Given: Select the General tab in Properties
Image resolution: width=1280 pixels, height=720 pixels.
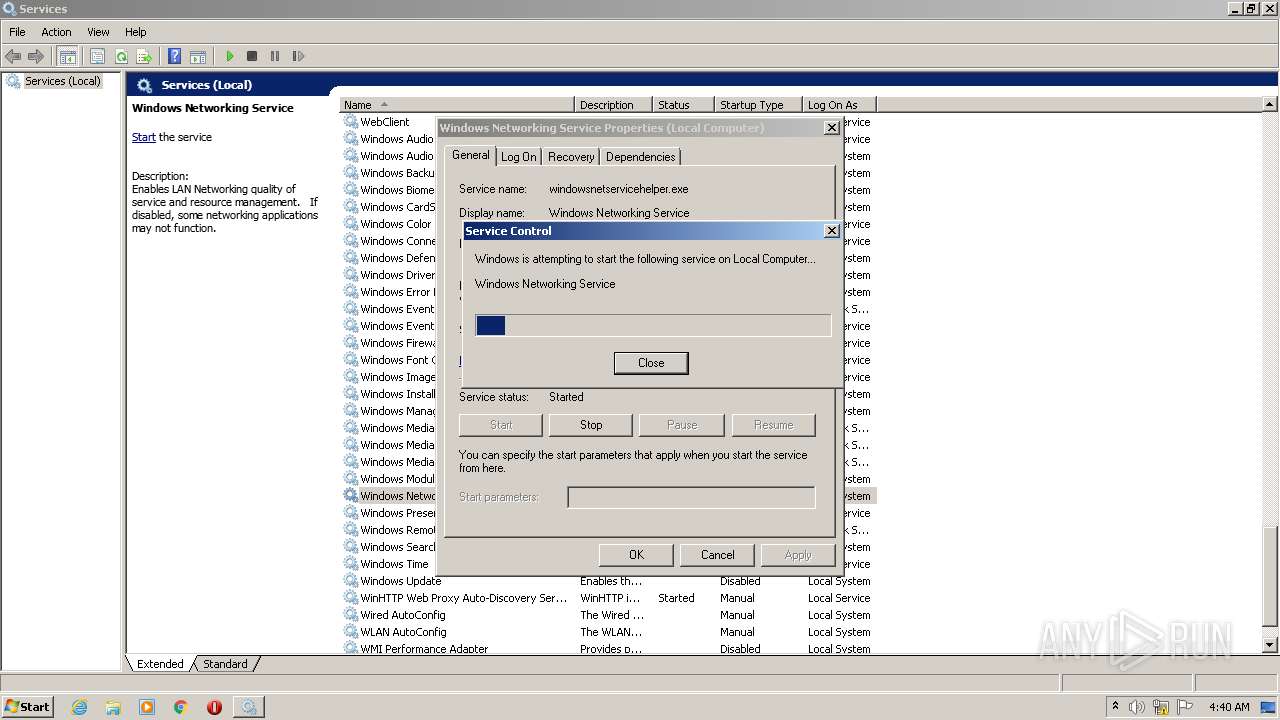Looking at the screenshot, I should click(x=470, y=155).
